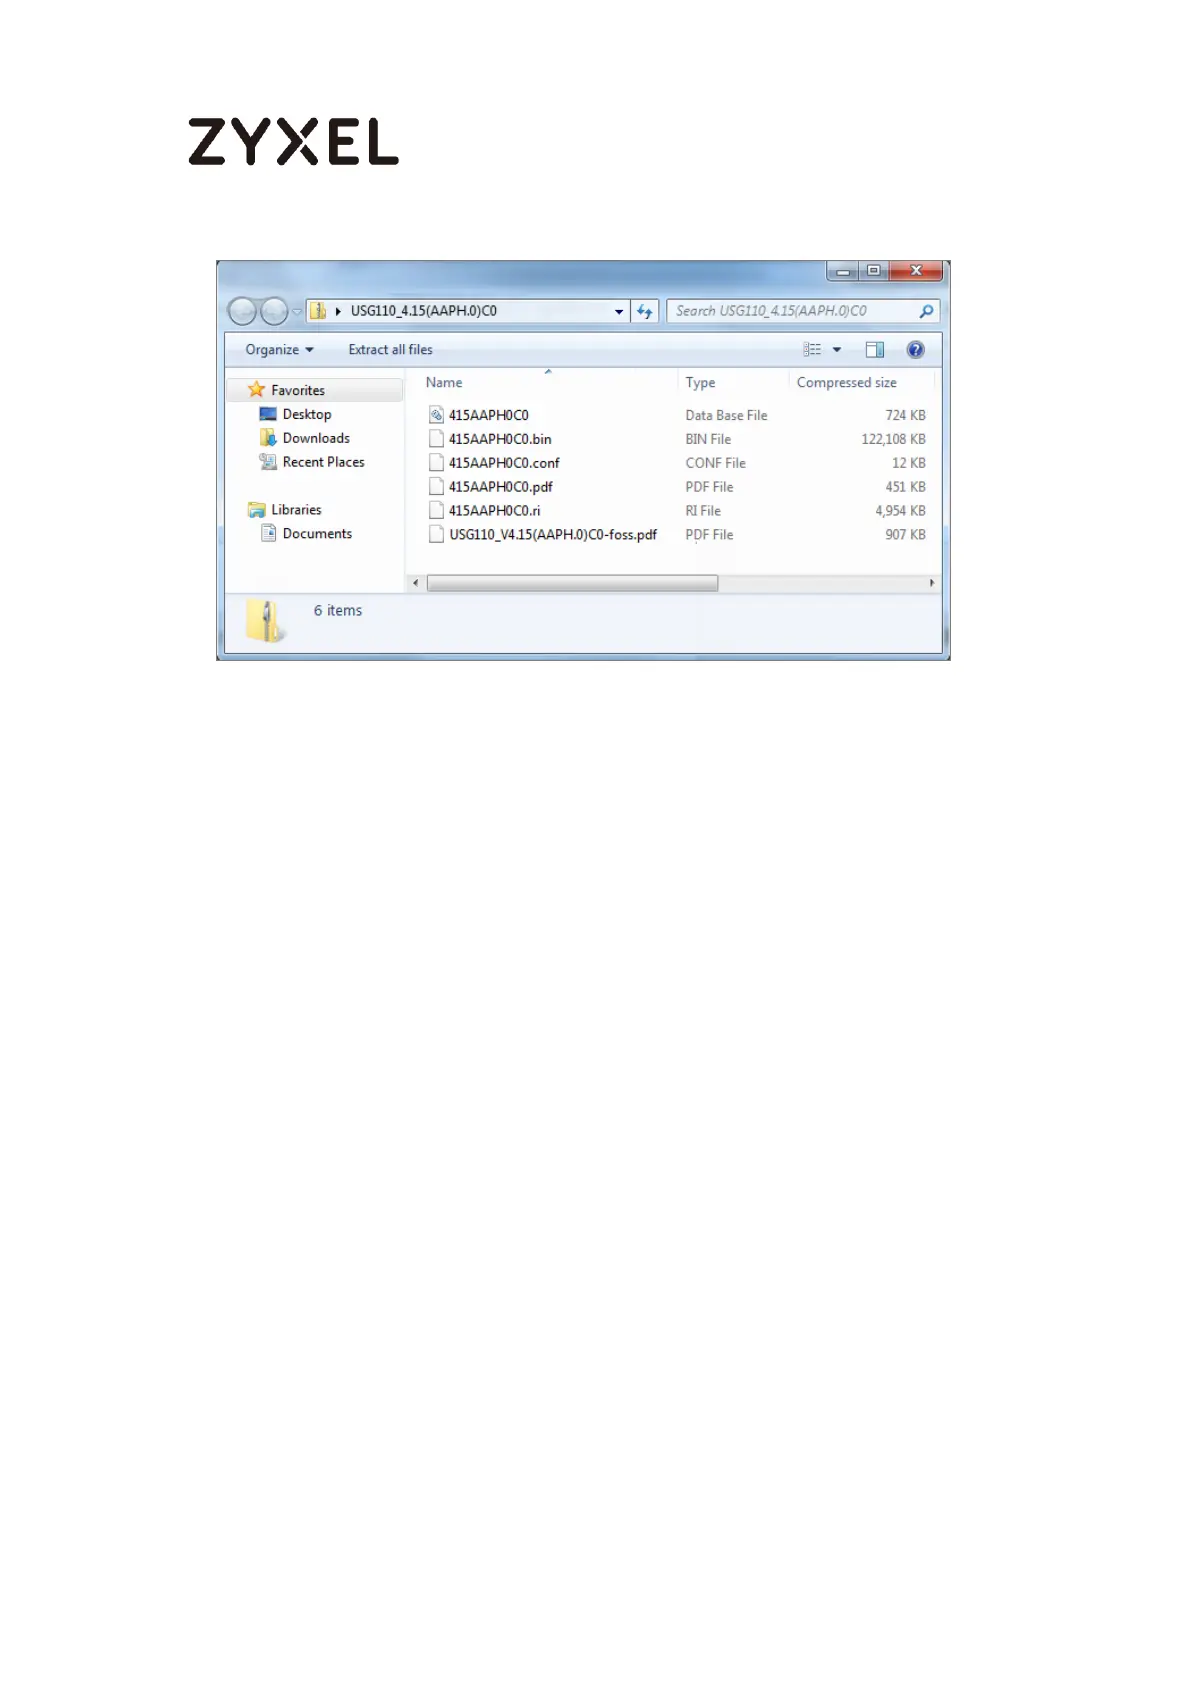The width and height of the screenshot is (1191, 1683).
Task: Open the address bar history dropdown
Action: 619,311
